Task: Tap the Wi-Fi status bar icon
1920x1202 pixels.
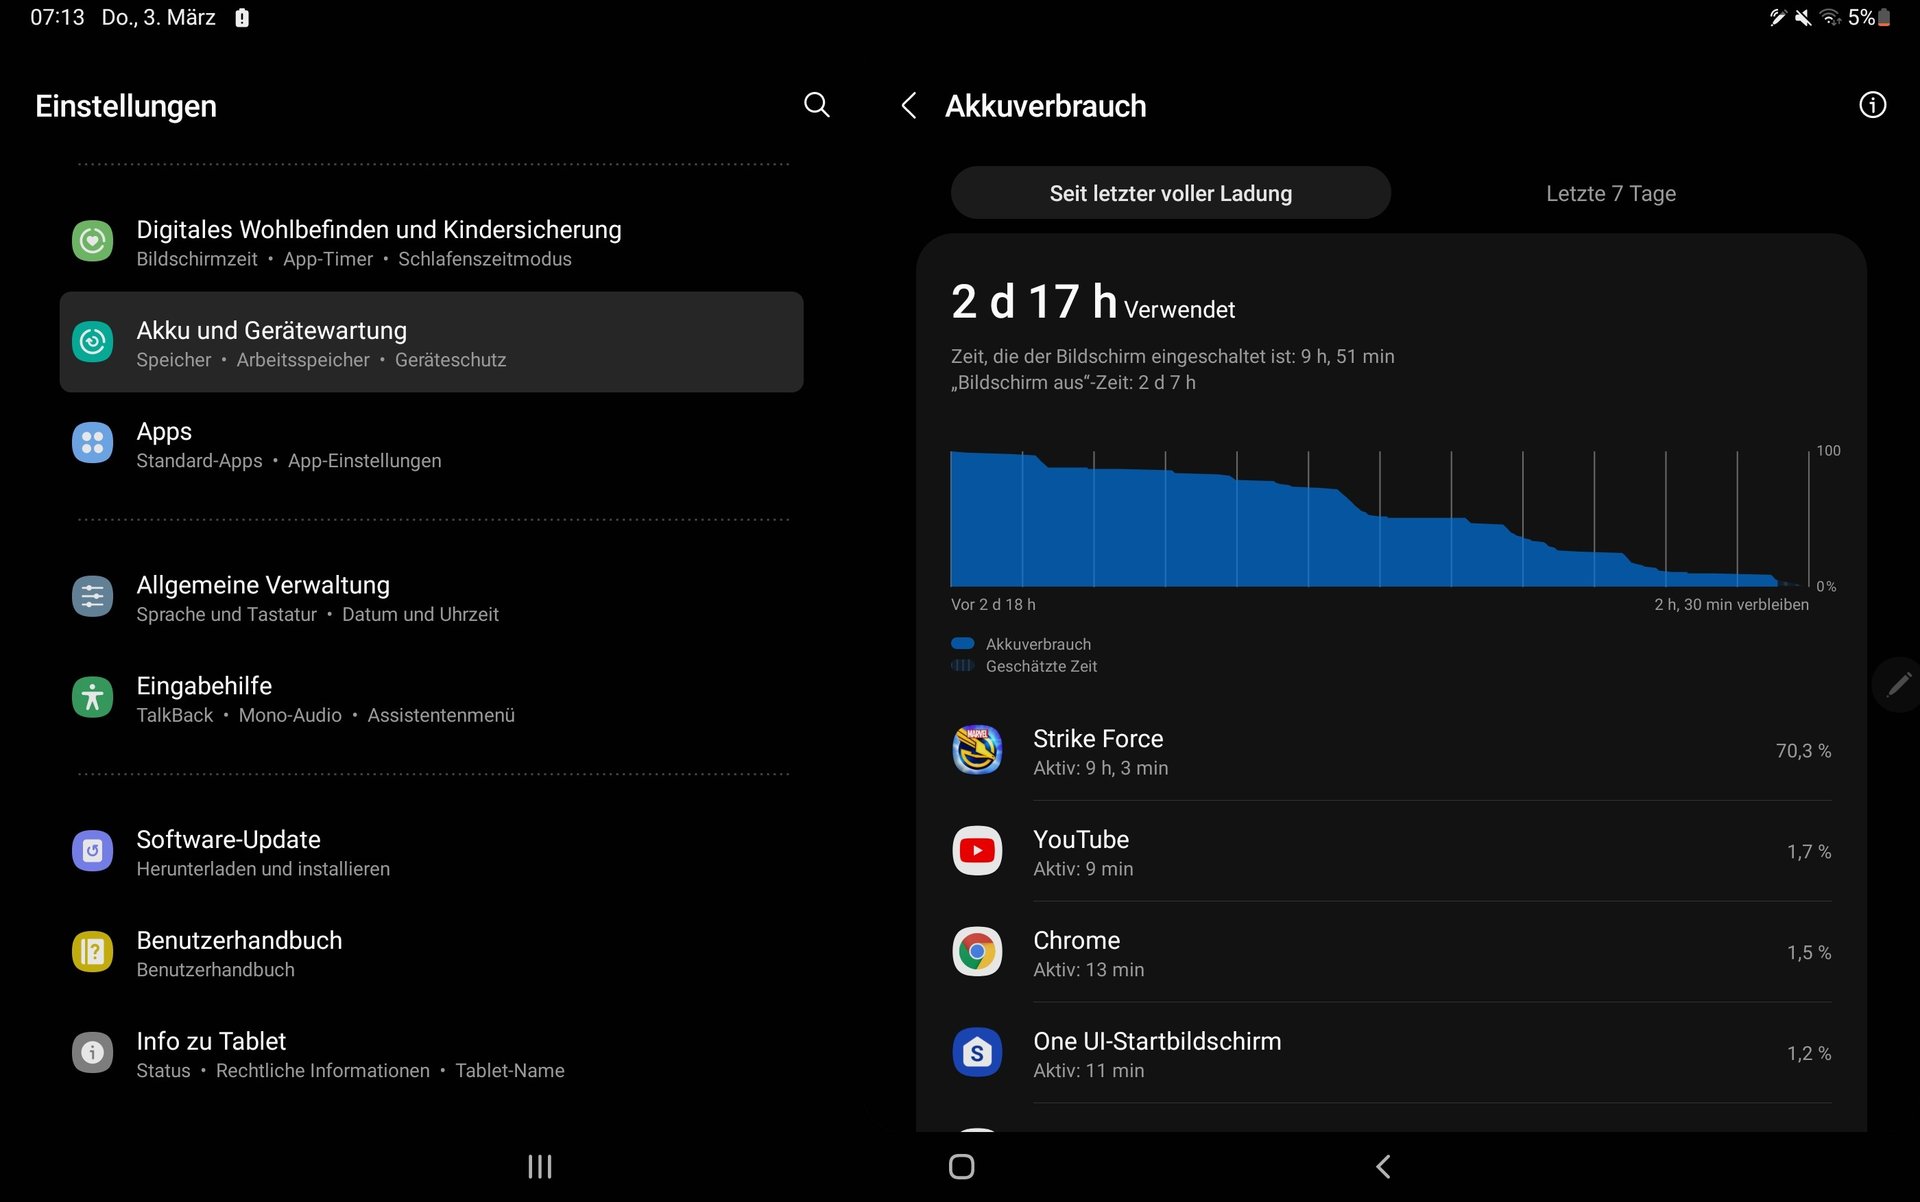Action: [x=1830, y=17]
